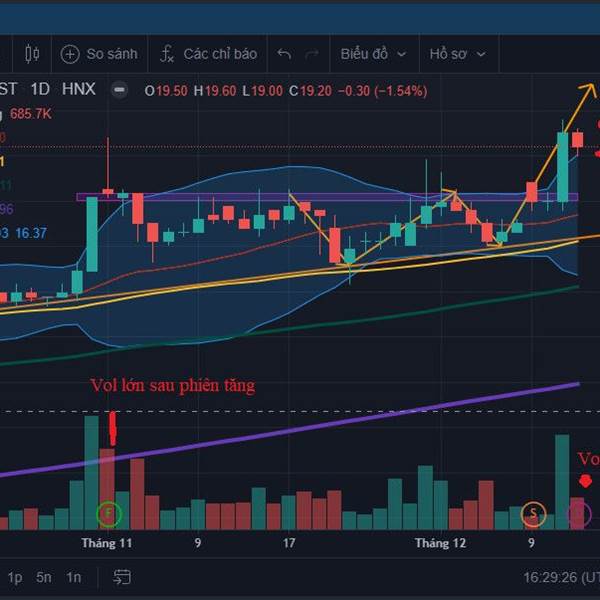Undo the last chart action

click(284, 54)
